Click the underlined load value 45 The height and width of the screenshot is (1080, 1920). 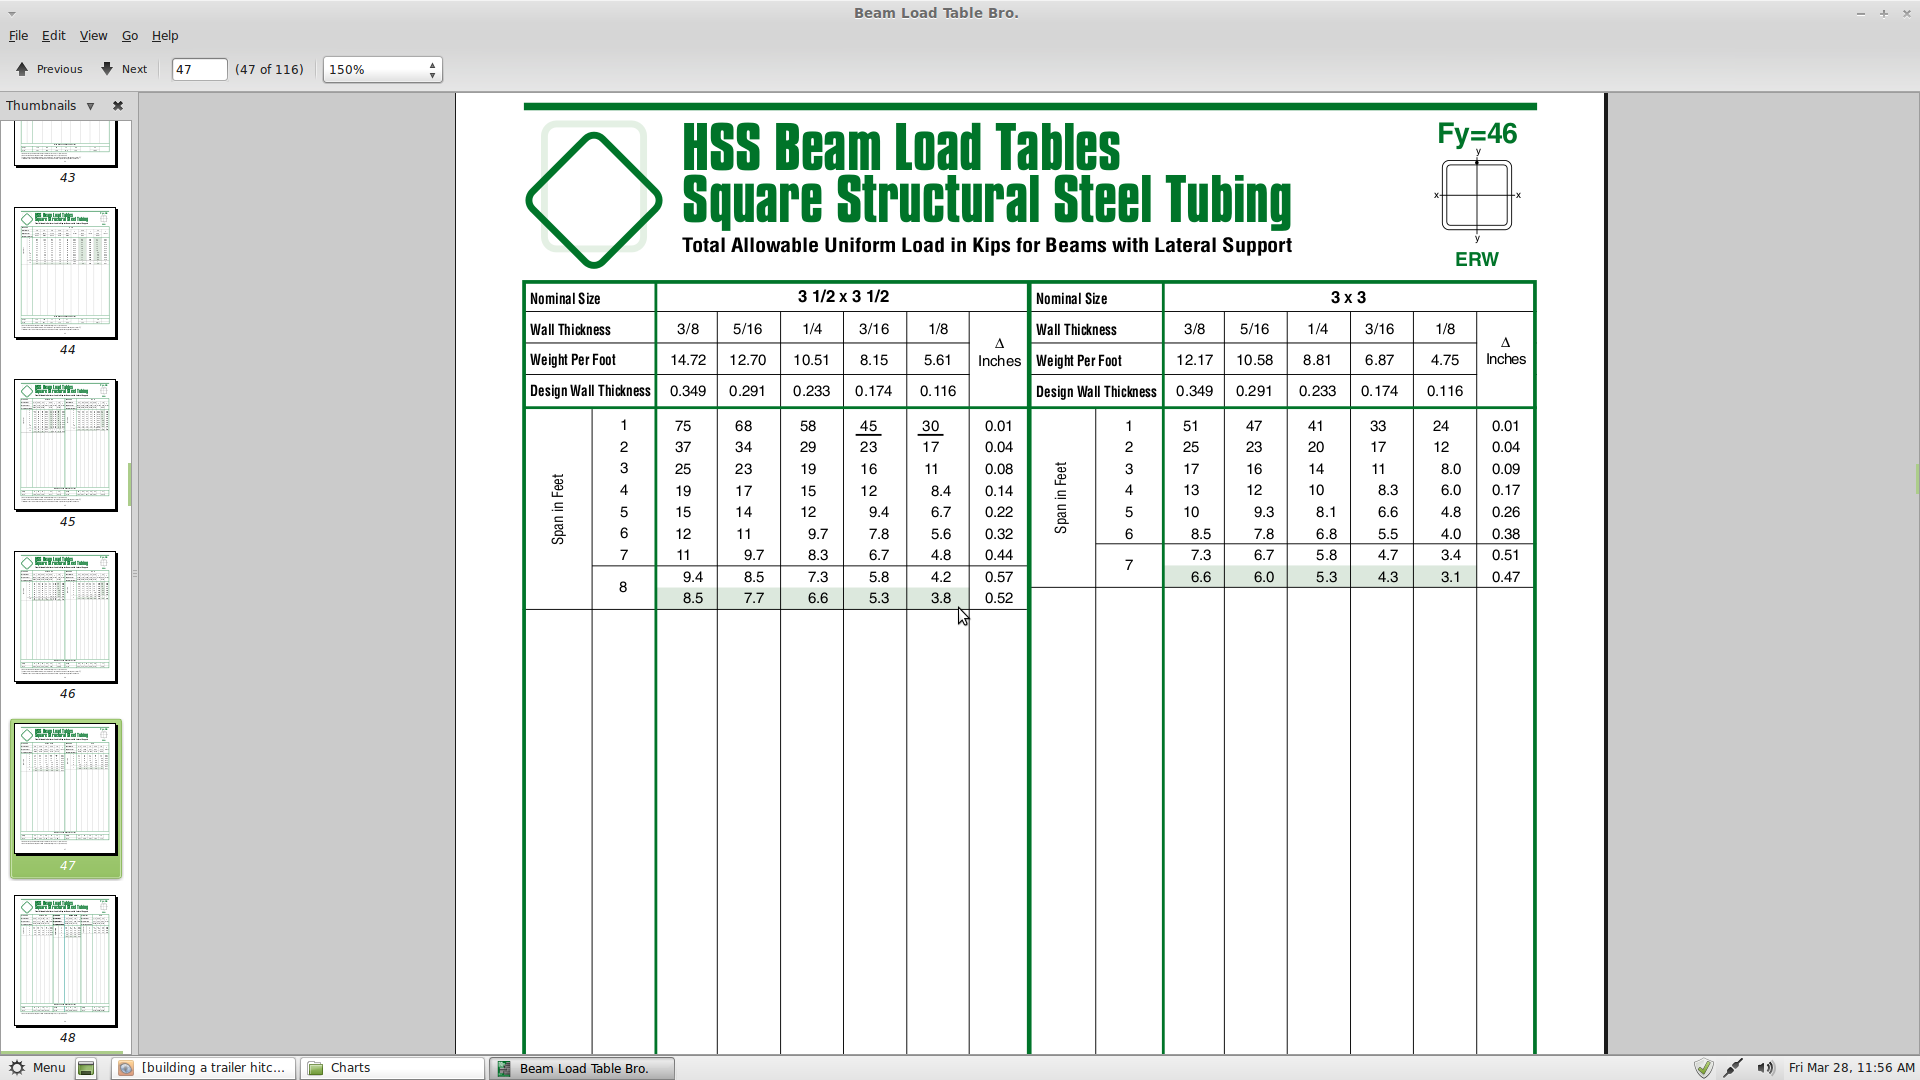pyautogui.click(x=868, y=426)
